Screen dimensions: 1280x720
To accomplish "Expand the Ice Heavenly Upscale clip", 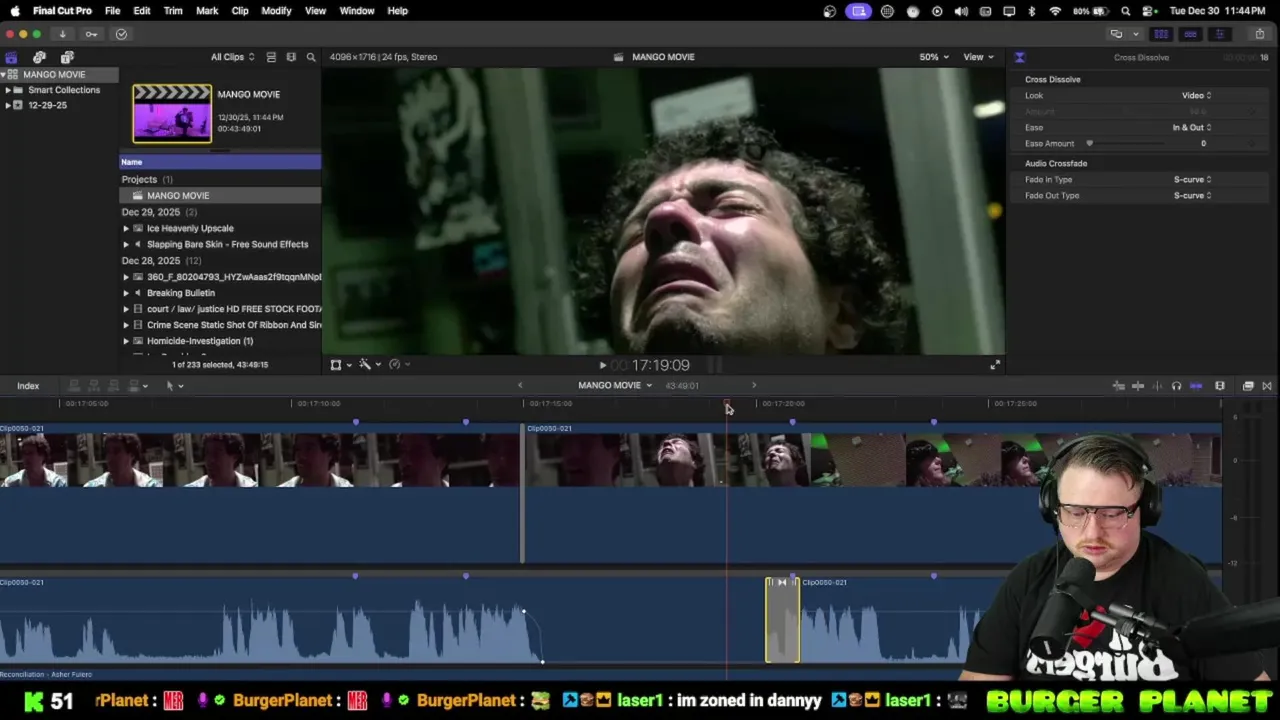I will [x=126, y=228].
